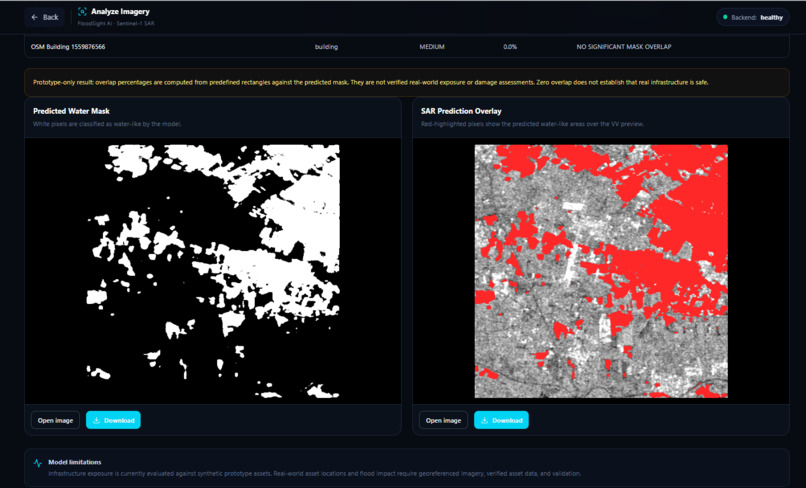Click the Analyze Imagery scan icon
Viewport: 806px width, 488px height.
tap(82, 11)
